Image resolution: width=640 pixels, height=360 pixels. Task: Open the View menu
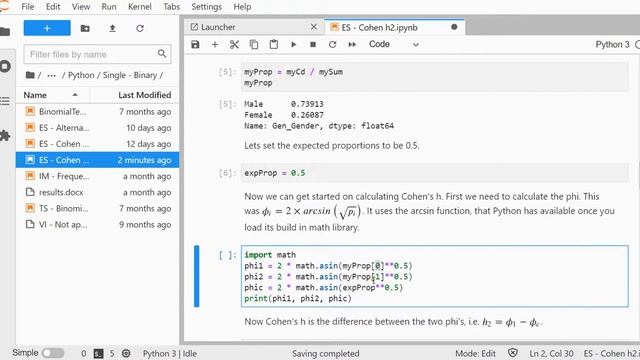pyautogui.click(x=81, y=7)
